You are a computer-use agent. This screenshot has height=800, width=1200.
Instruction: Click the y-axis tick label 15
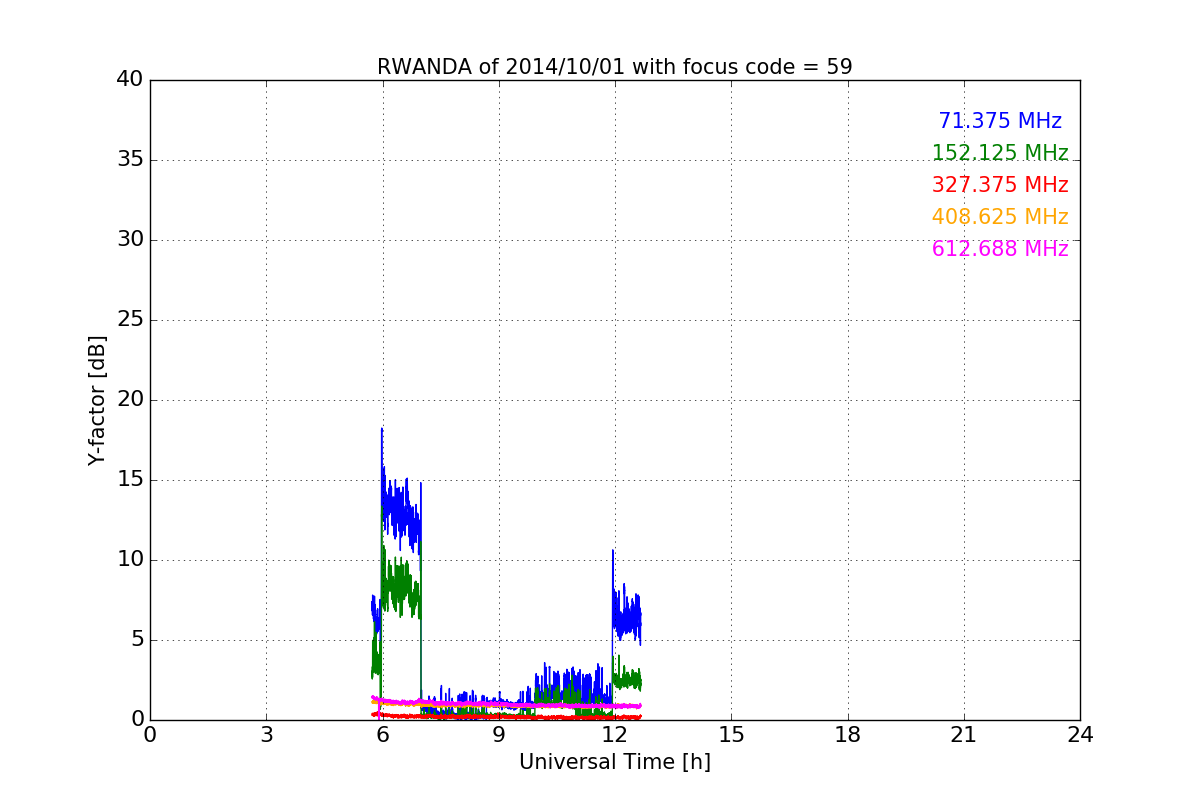129,480
